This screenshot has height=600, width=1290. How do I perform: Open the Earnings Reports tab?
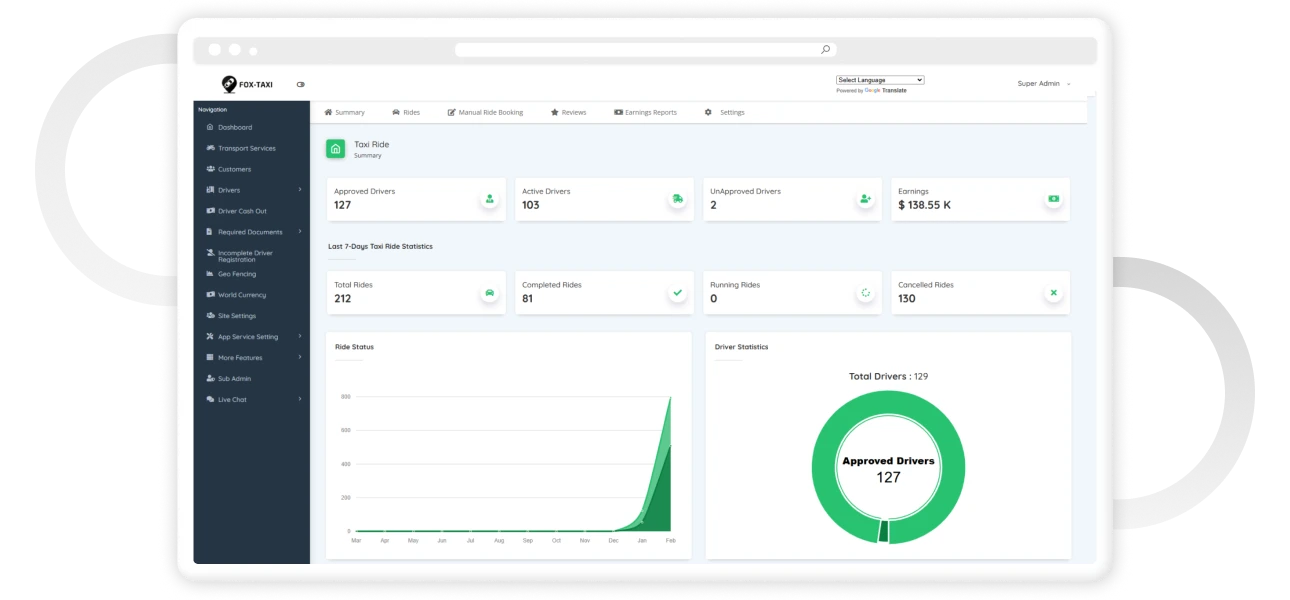645,112
